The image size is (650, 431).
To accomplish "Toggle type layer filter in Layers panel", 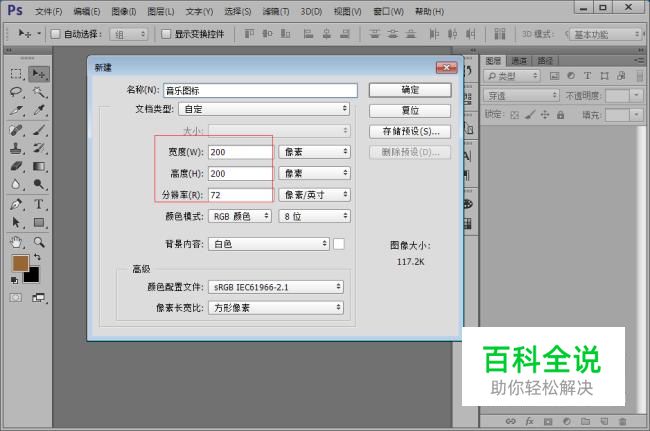I will [587, 75].
